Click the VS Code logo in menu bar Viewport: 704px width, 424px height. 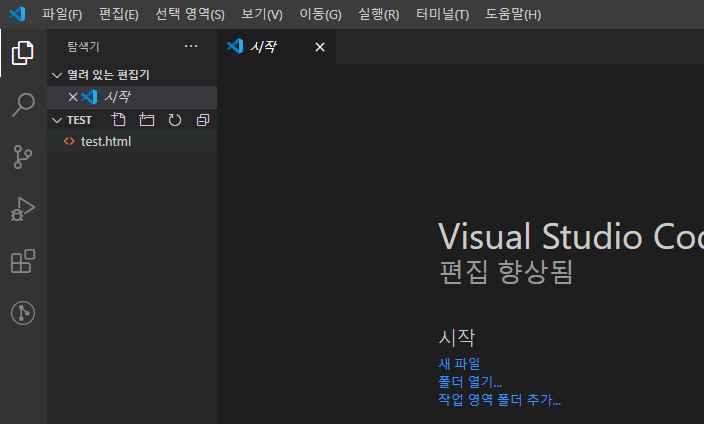pos(17,14)
